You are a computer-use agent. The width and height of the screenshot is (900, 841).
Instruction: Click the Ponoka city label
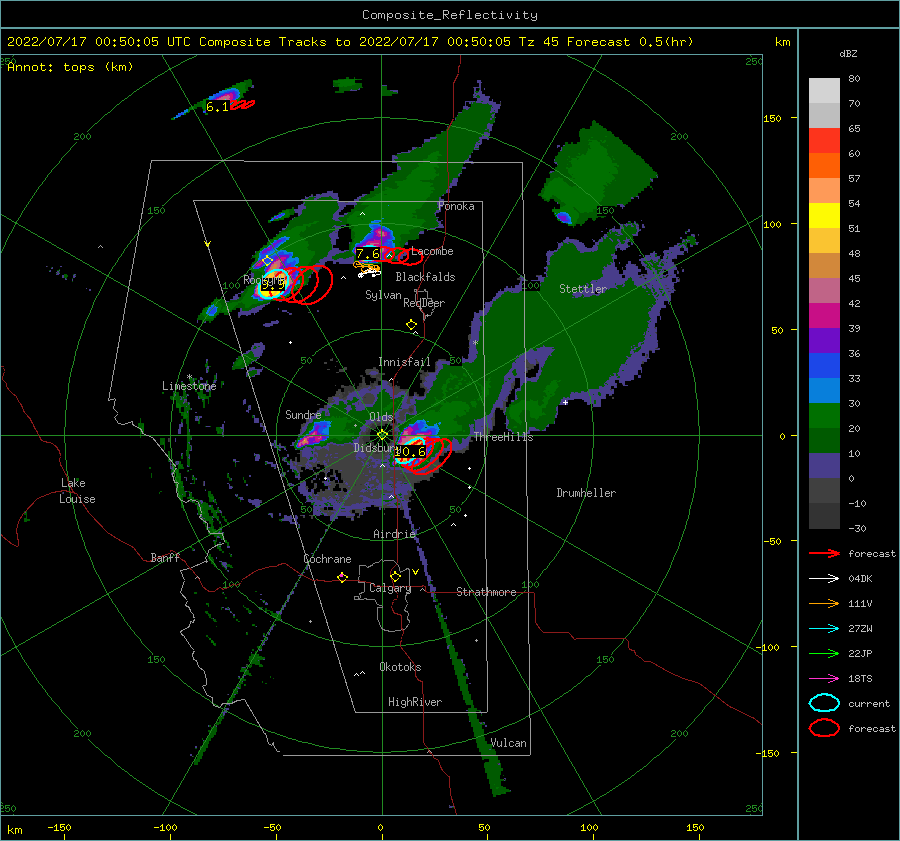tap(456, 206)
